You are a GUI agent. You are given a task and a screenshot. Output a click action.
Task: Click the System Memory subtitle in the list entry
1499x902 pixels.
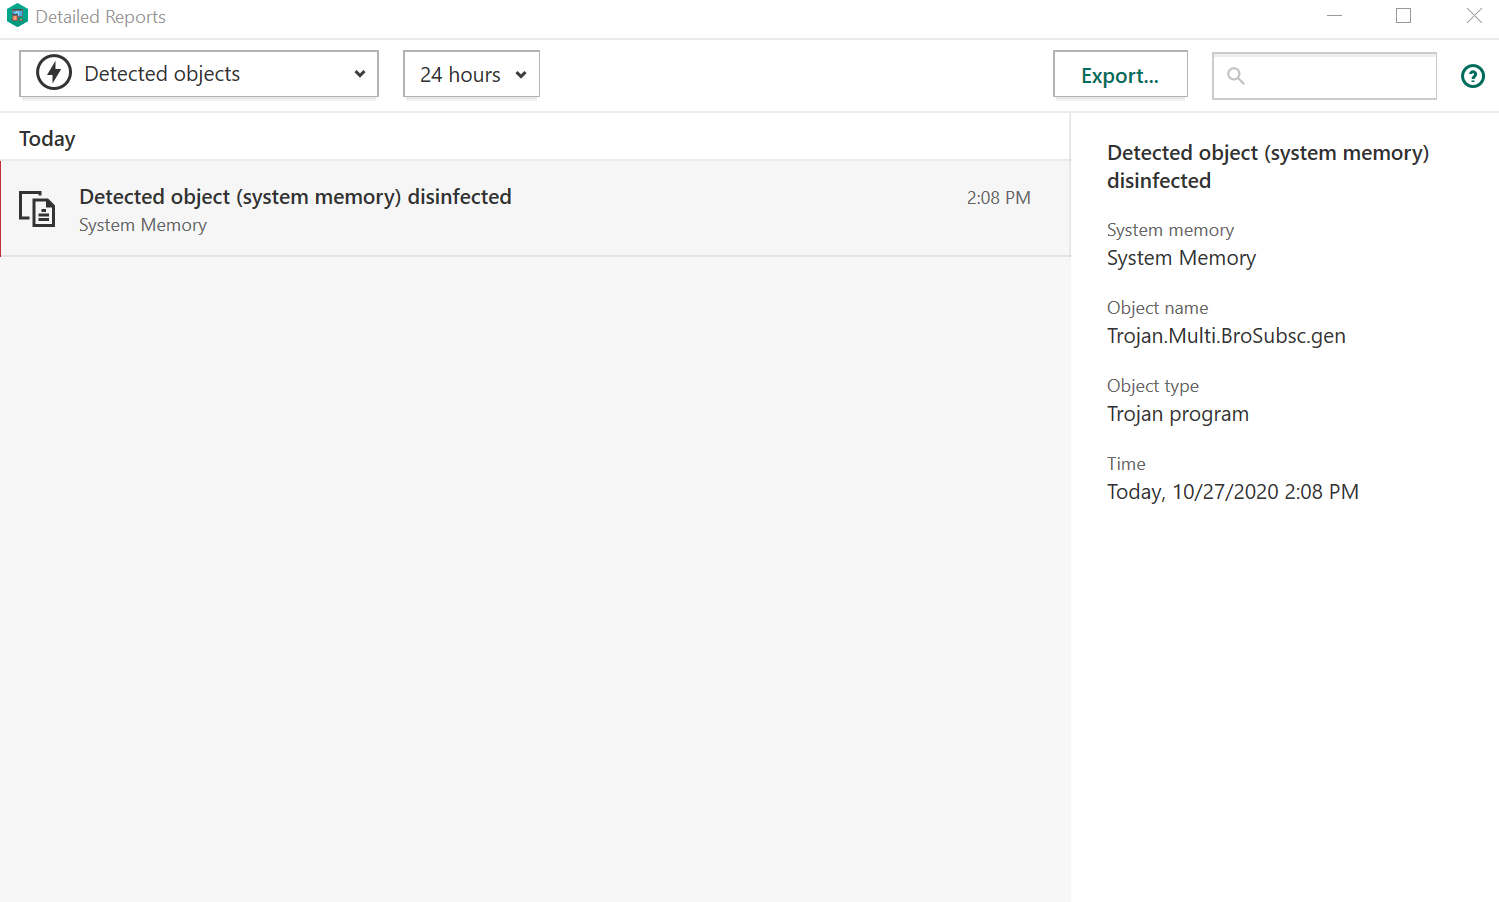143,226
